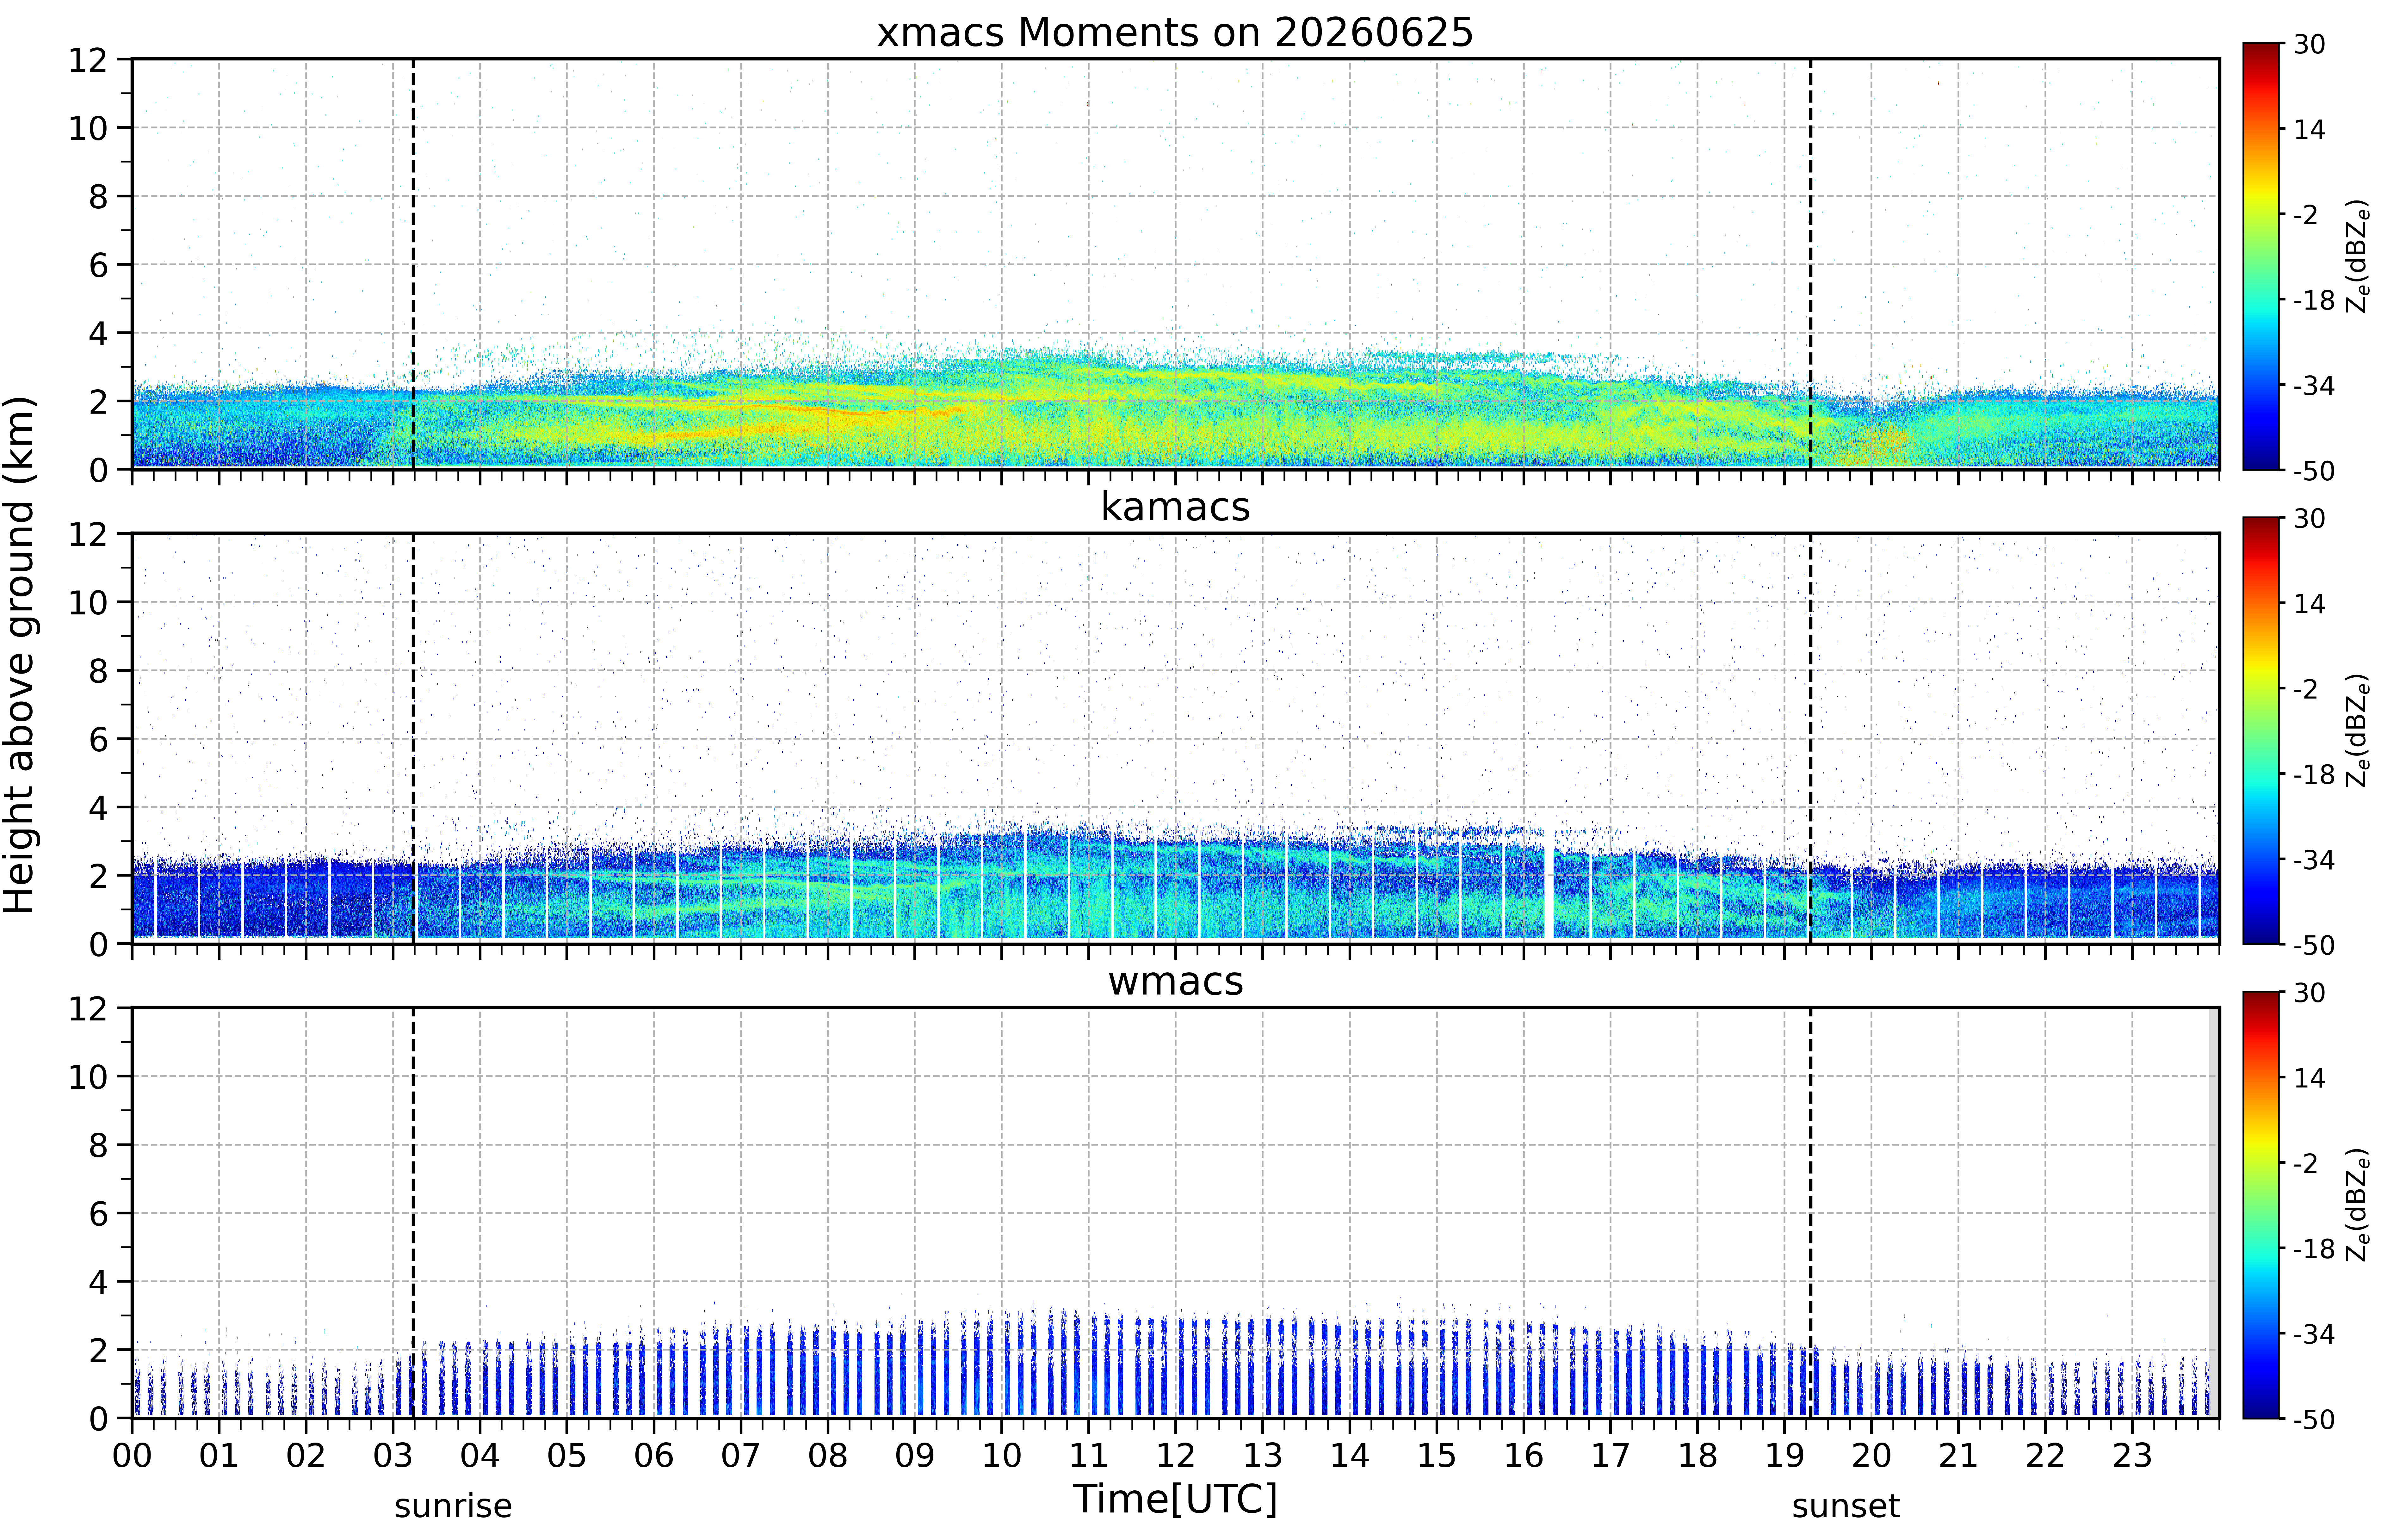2387x1540 pixels.
Task: Click the 6 km height tick of kamacs panel
Action: click(x=98, y=739)
